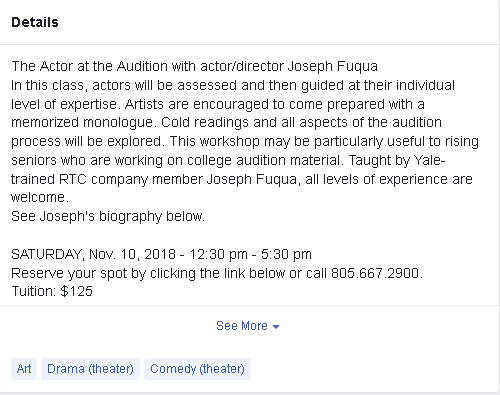The height and width of the screenshot is (395, 500).
Task: Select the Drama (theater) tag
Action: click(90, 369)
